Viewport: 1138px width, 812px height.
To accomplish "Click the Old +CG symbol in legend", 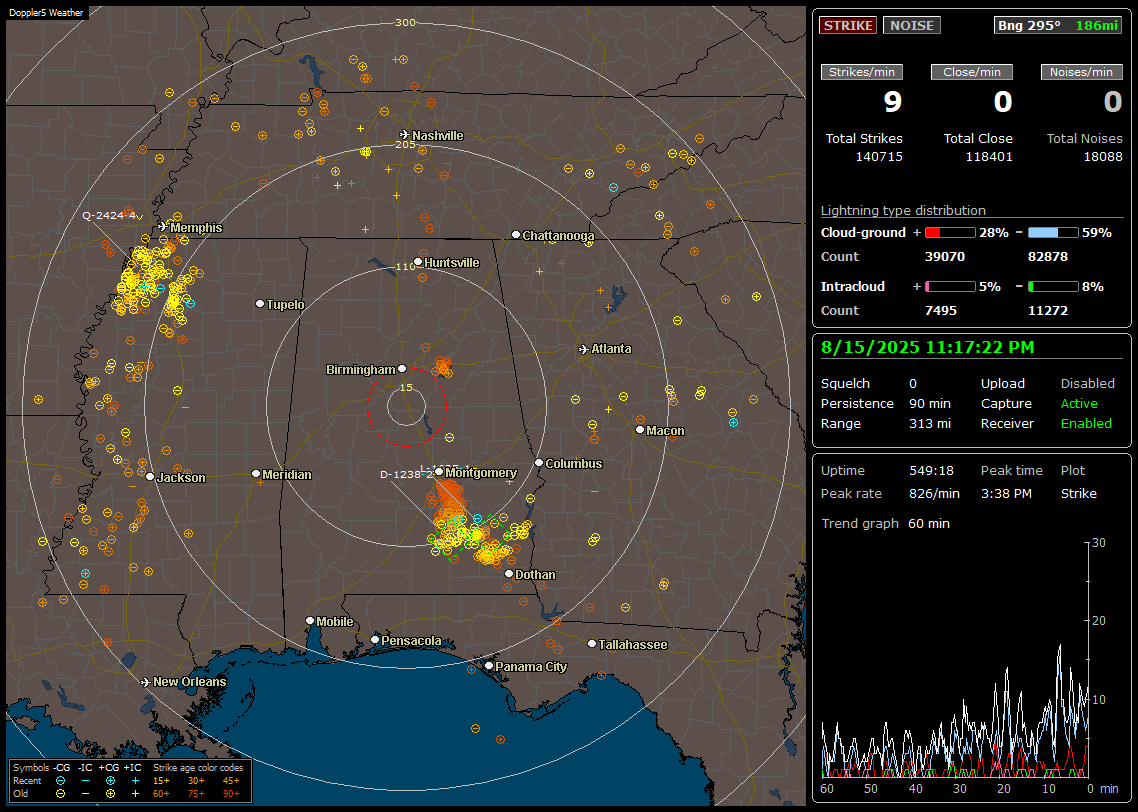I will [x=110, y=794].
